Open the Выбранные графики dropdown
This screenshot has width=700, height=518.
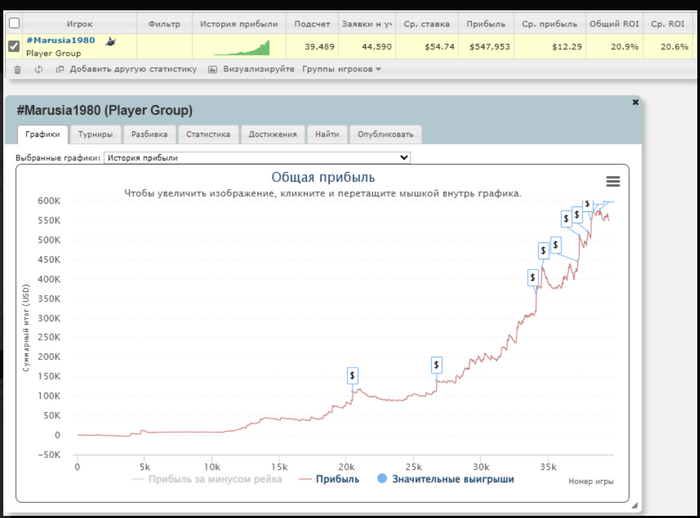click(257, 158)
